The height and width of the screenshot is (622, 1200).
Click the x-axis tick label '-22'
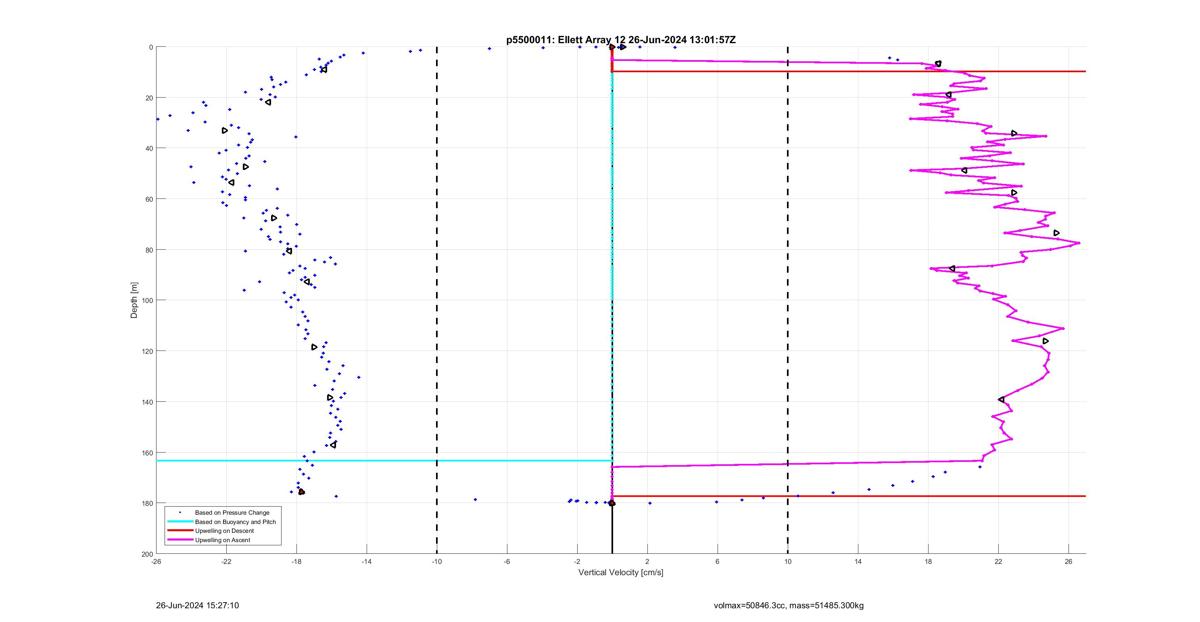(x=226, y=562)
